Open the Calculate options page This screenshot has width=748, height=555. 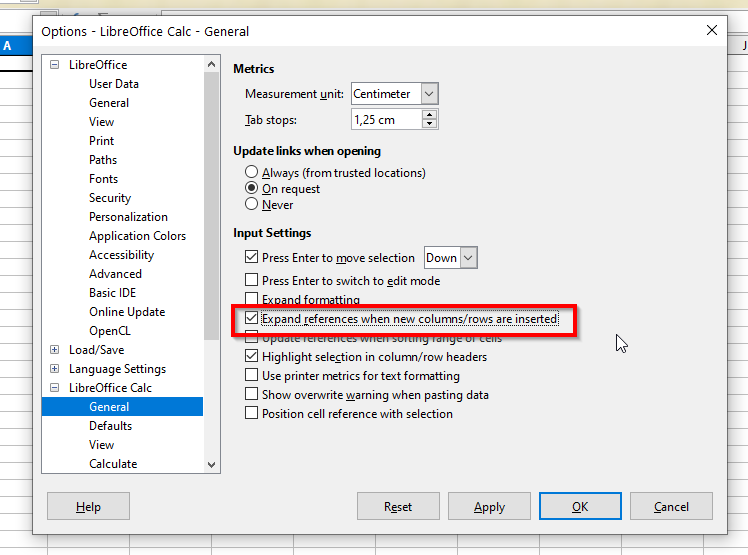(113, 464)
